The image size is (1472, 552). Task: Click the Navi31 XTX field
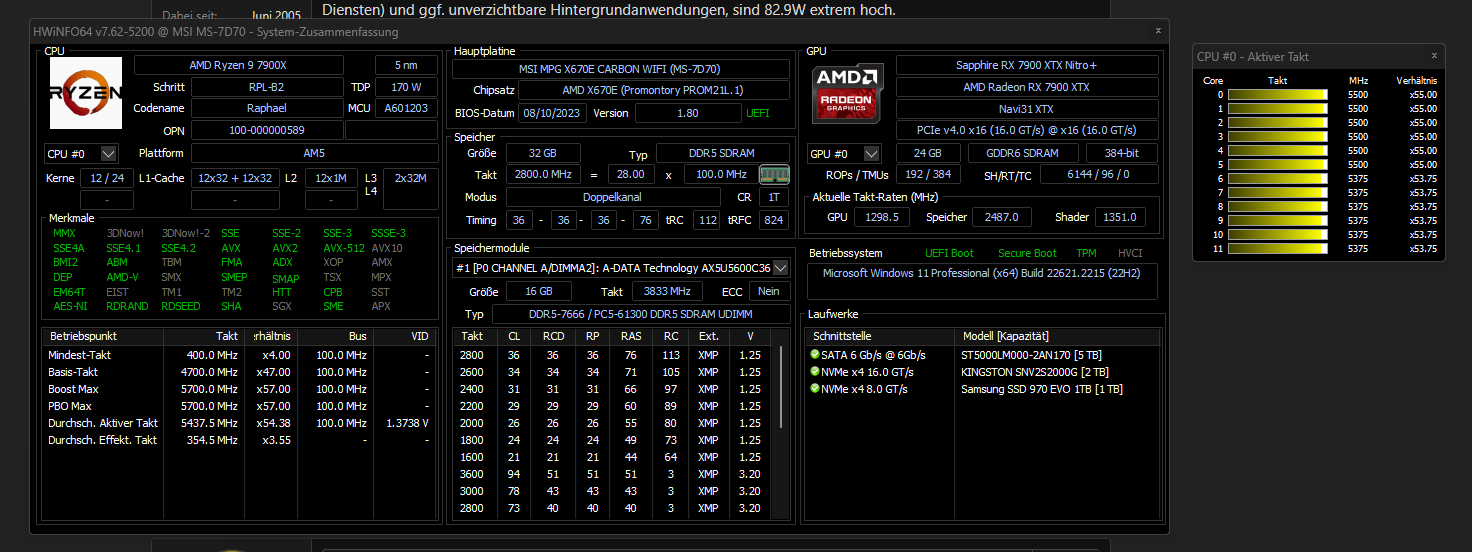click(x=1027, y=109)
